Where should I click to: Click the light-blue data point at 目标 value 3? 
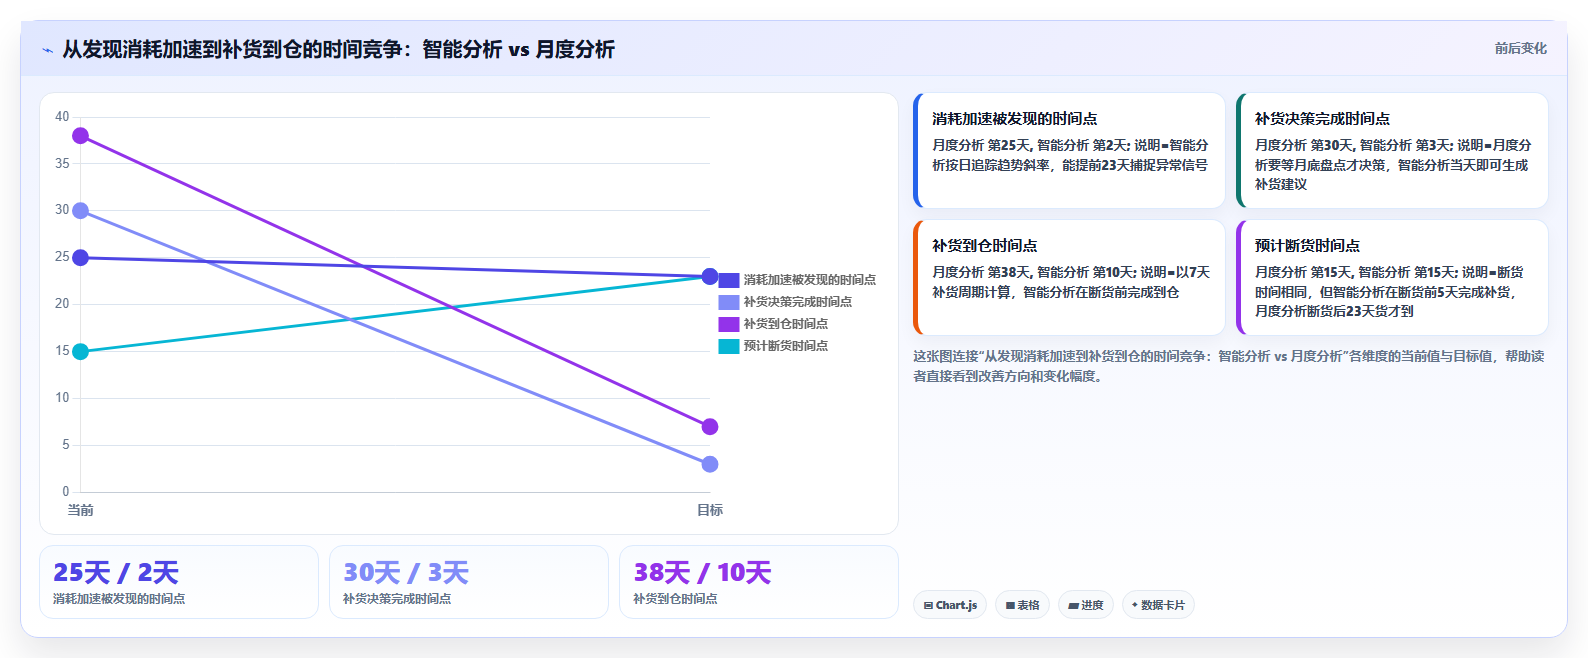pyautogui.click(x=710, y=464)
